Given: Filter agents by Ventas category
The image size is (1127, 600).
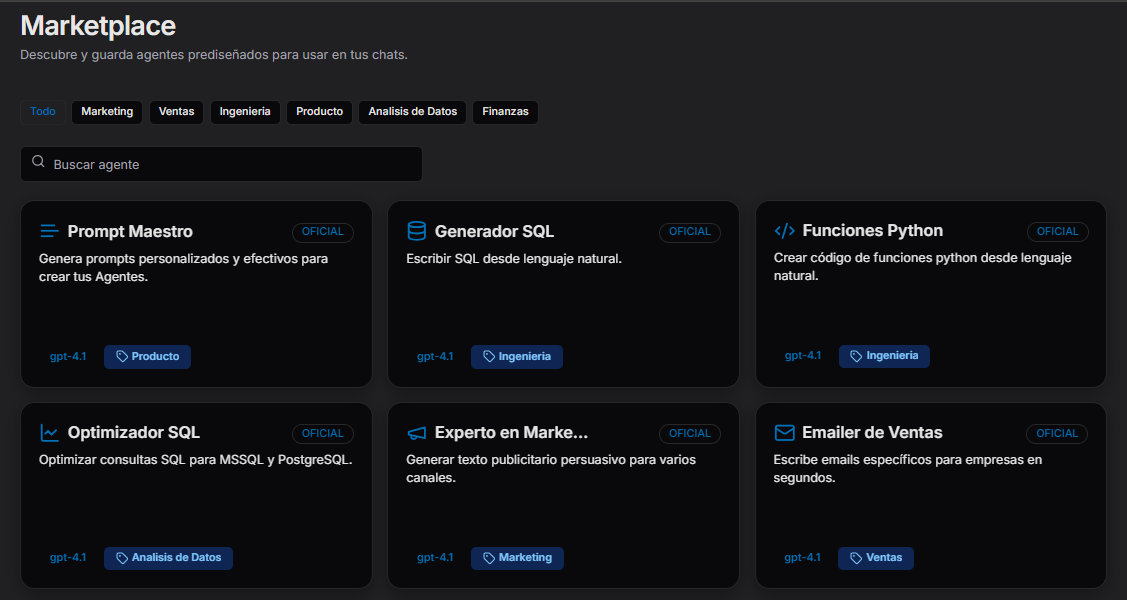Looking at the screenshot, I should [176, 112].
